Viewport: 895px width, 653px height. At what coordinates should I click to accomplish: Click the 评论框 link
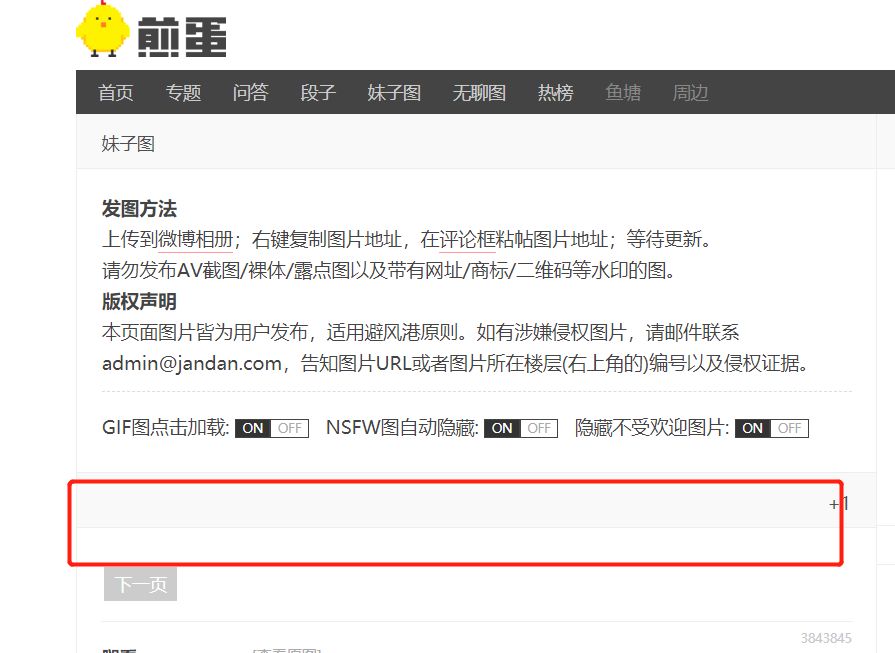pyautogui.click(x=467, y=239)
